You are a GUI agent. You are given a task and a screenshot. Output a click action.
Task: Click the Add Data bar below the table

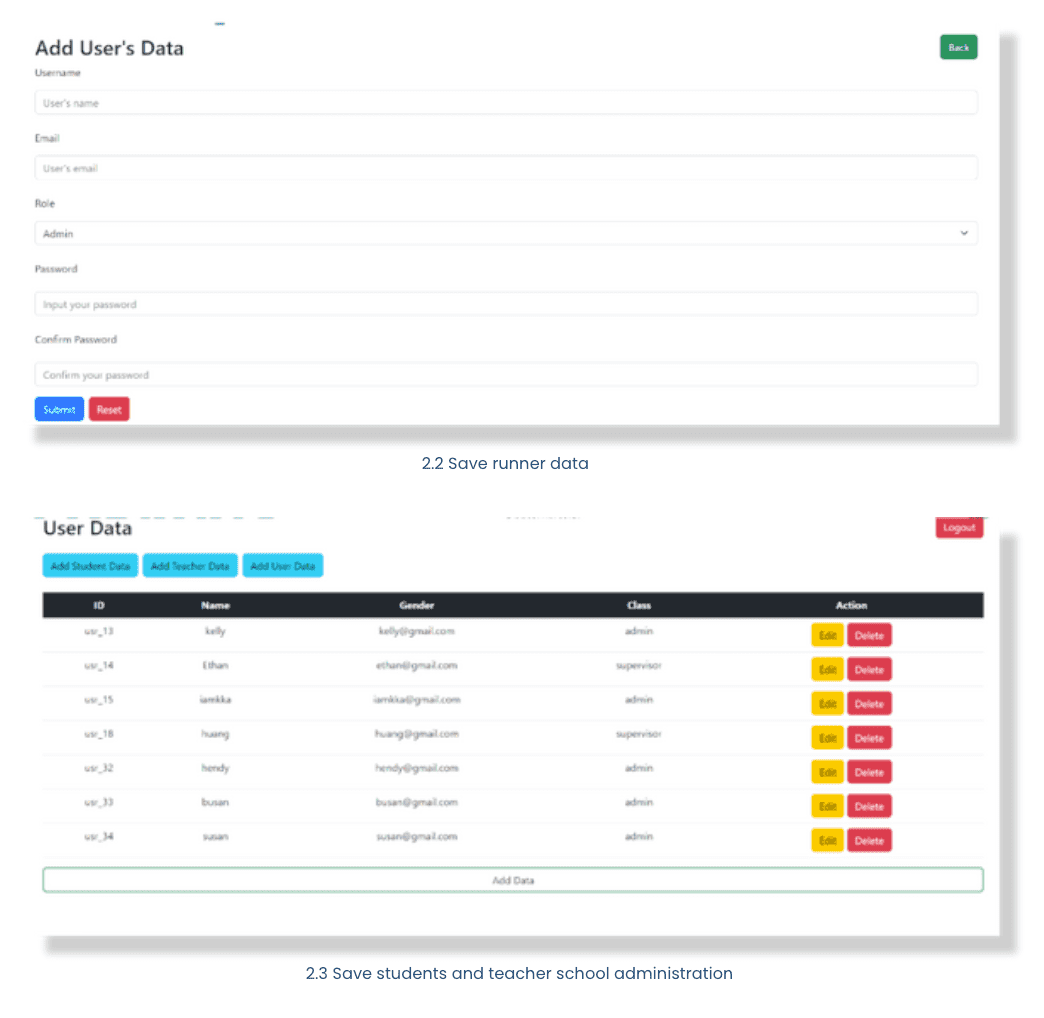point(511,880)
